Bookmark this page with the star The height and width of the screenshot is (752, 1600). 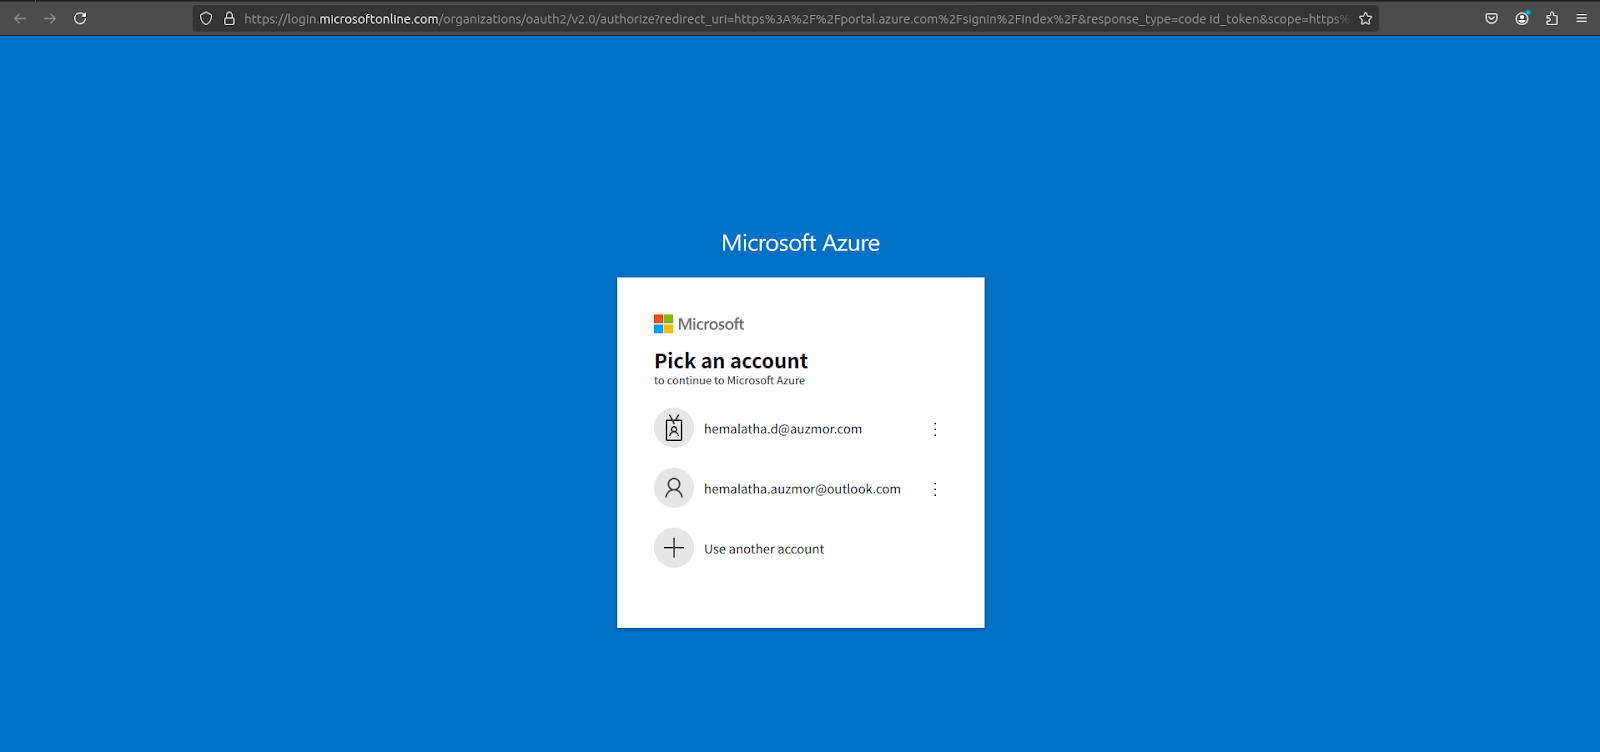[x=1365, y=18]
